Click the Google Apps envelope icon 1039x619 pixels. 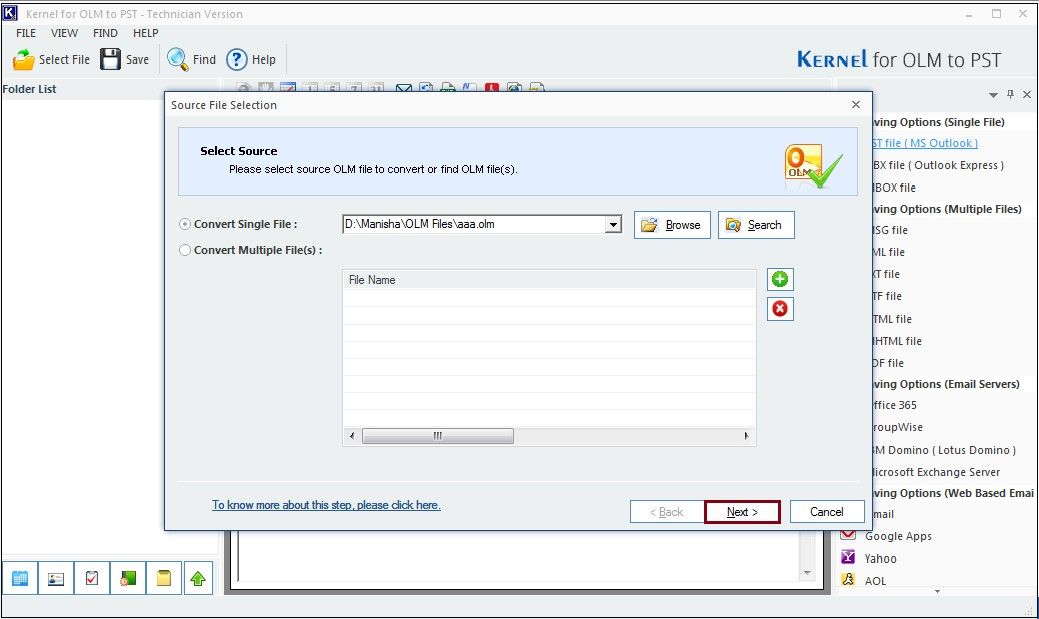[848, 534]
